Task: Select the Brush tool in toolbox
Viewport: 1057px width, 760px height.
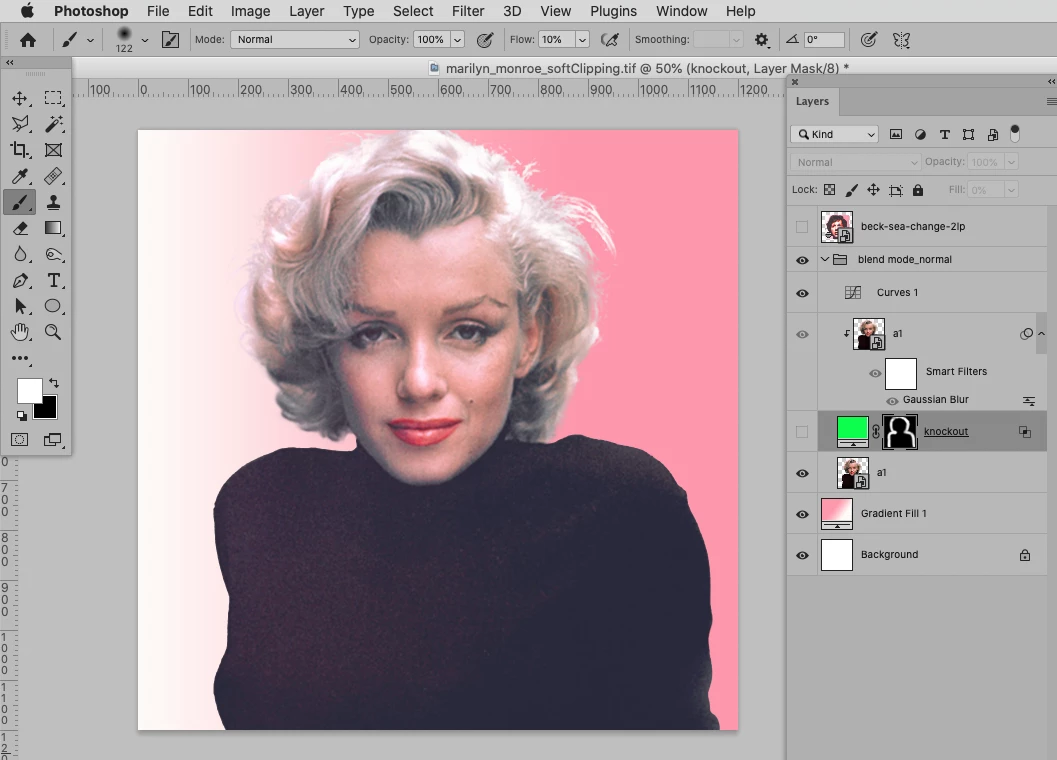Action: pos(20,202)
